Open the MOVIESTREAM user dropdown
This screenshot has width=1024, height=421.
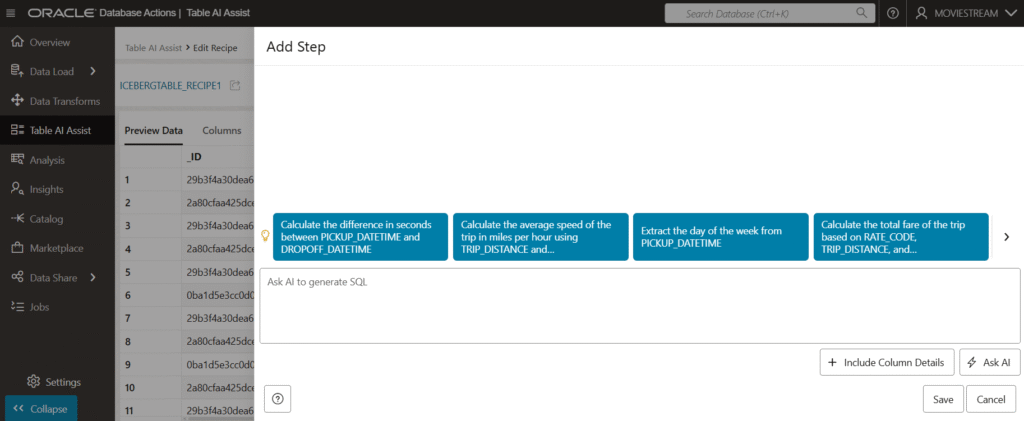click(965, 13)
